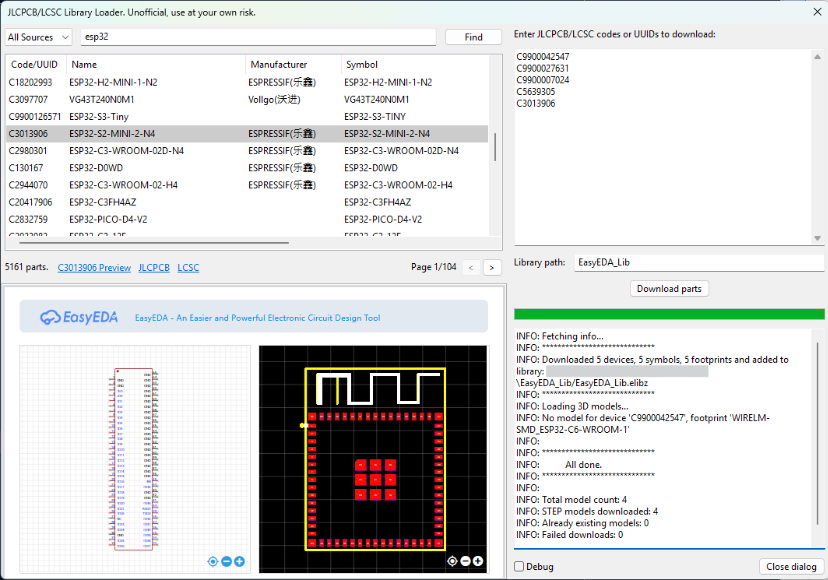Click the footprint preview thumbnail
Viewport: 828px width, 580px height.
[x=373, y=459]
